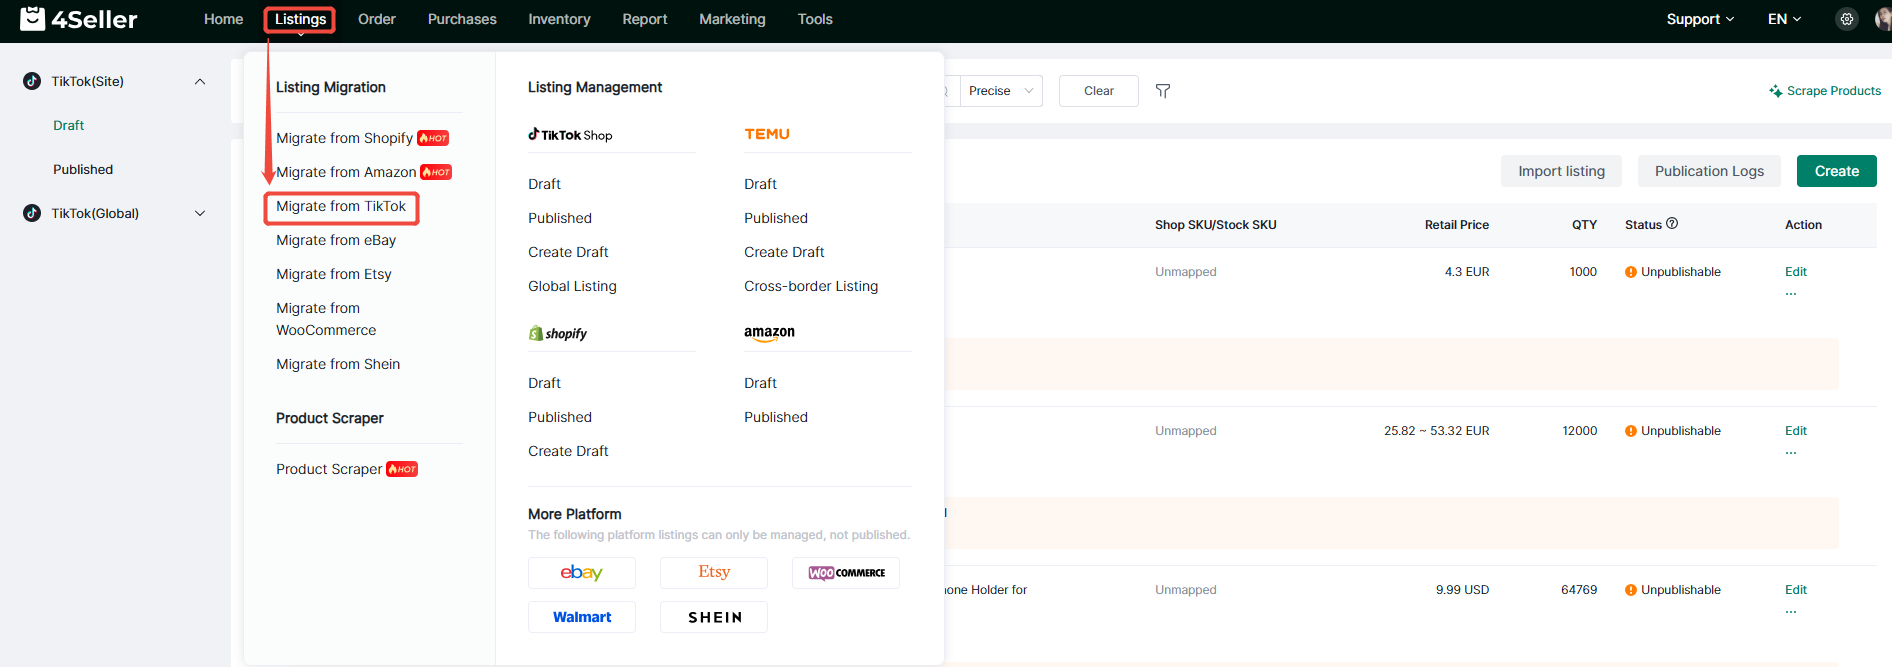The height and width of the screenshot is (667, 1892).
Task: Open the Home menu
Action: point(224,19)
